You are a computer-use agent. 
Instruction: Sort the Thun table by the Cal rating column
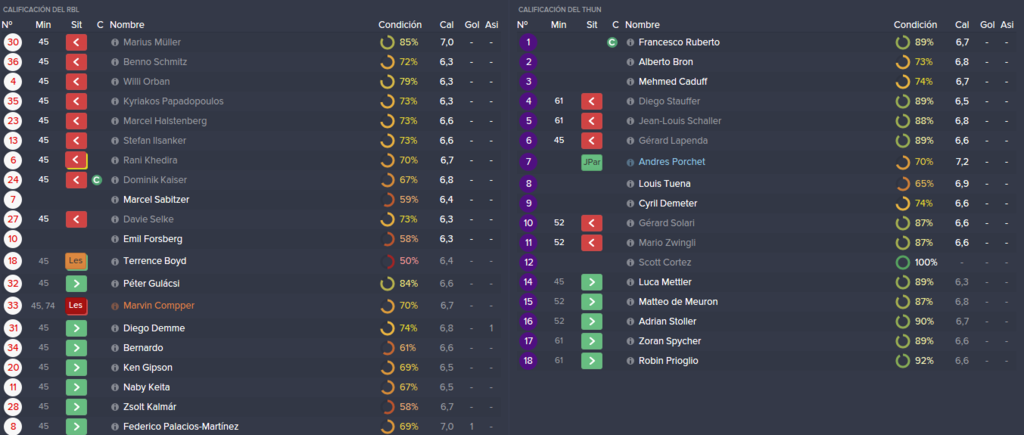click(962, 25)
